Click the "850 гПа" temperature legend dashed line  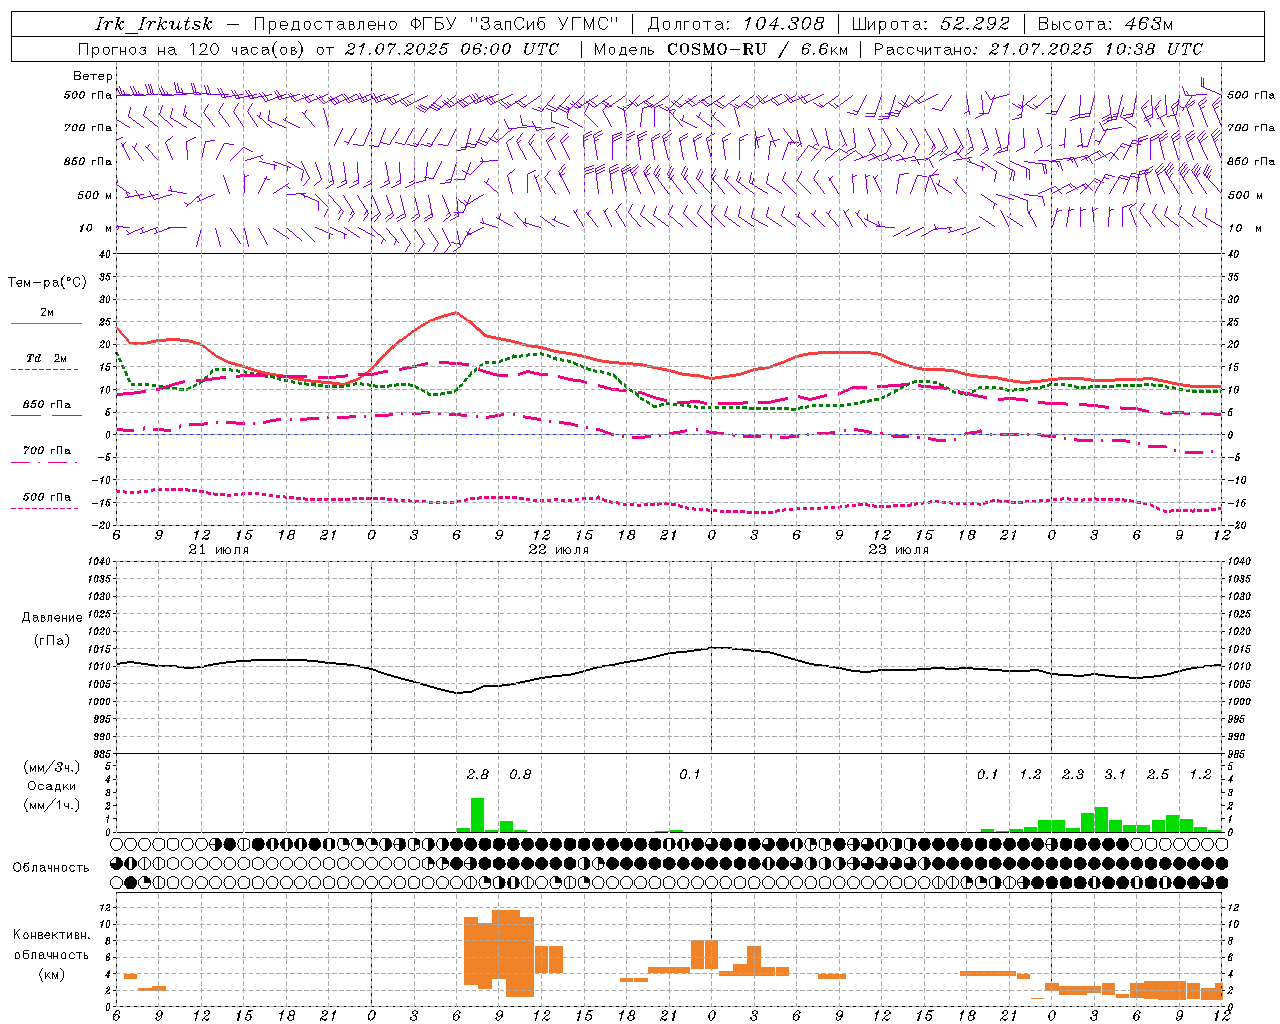[46, 416]
